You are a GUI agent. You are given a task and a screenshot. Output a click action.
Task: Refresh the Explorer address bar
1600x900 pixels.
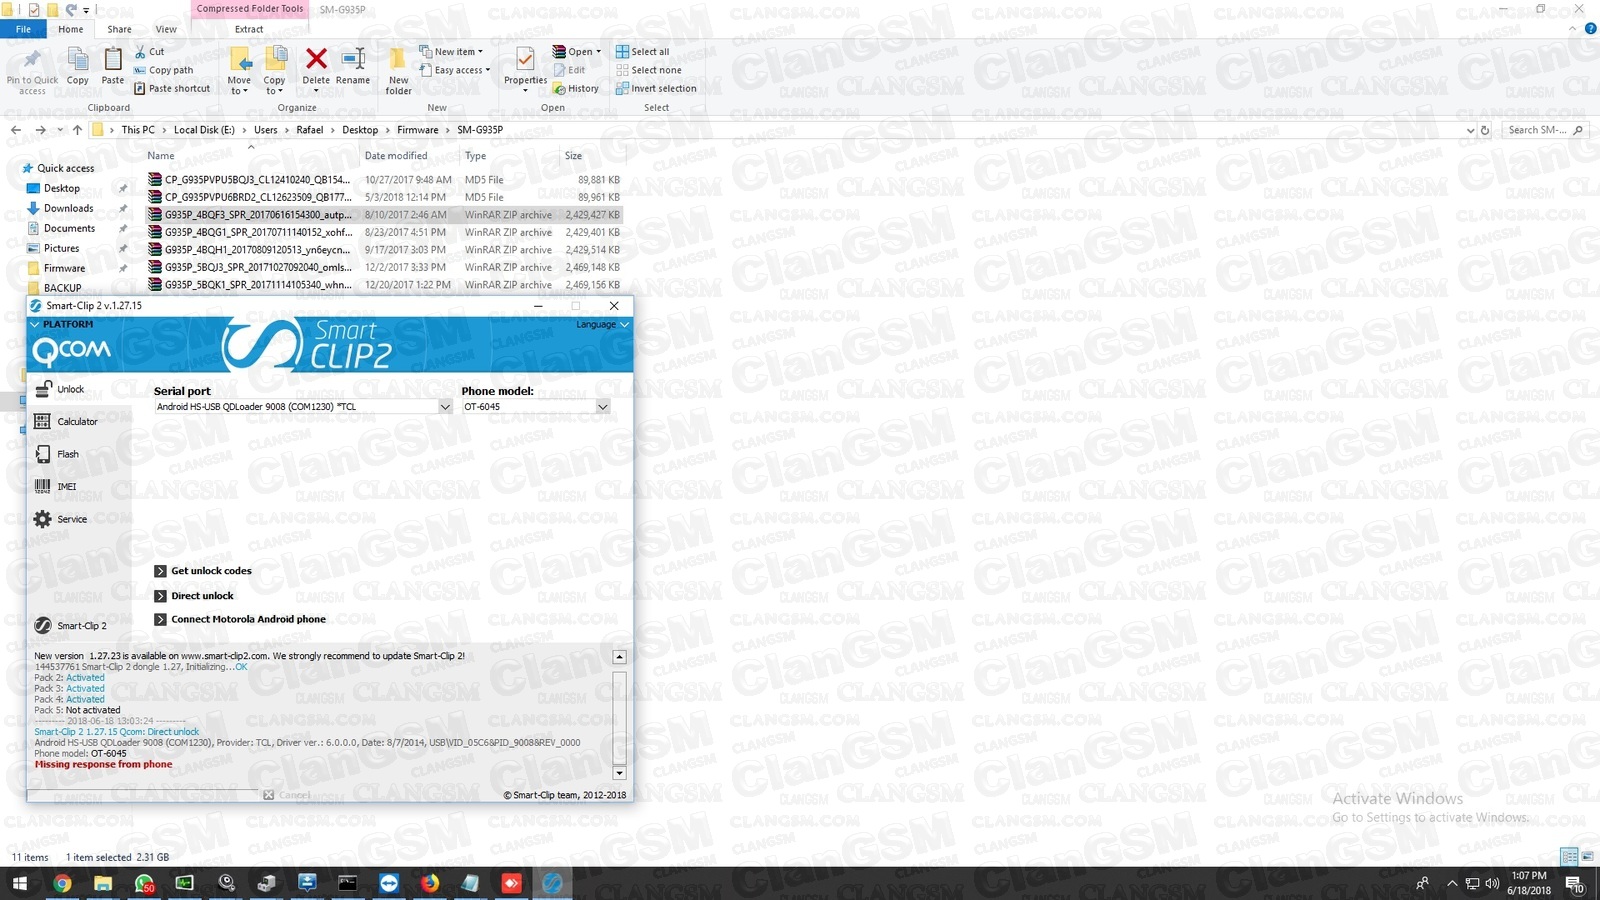tap(1485, 130)
